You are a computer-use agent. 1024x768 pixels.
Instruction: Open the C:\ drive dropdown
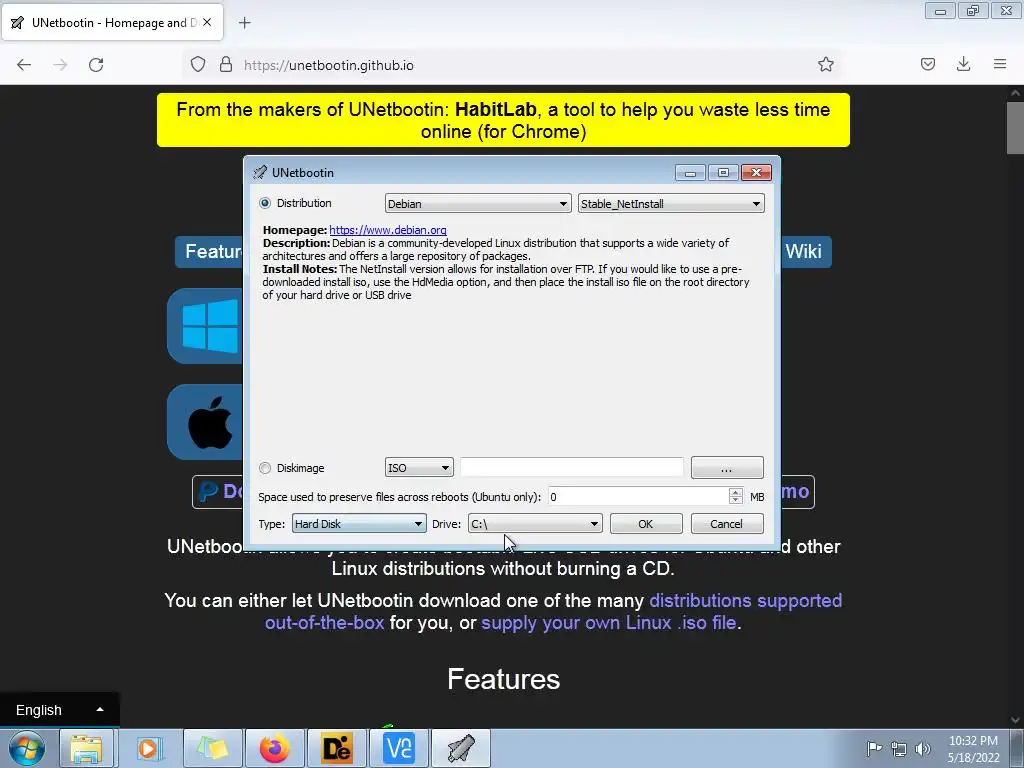point(535,524)
